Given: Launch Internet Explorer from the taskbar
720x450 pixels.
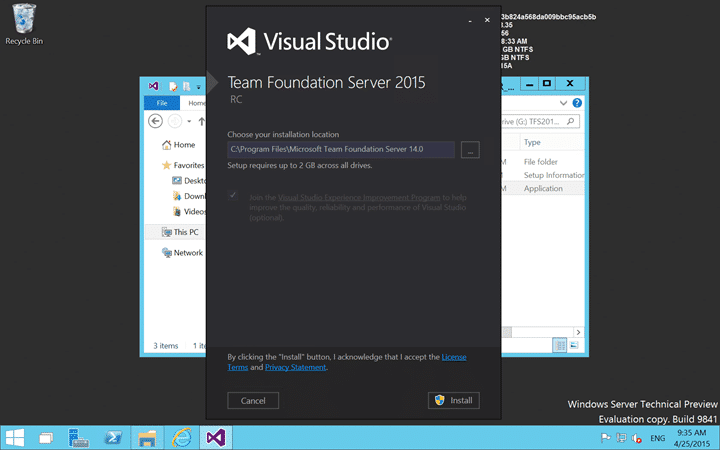Looking at the screenshot, I should point(181,438).
